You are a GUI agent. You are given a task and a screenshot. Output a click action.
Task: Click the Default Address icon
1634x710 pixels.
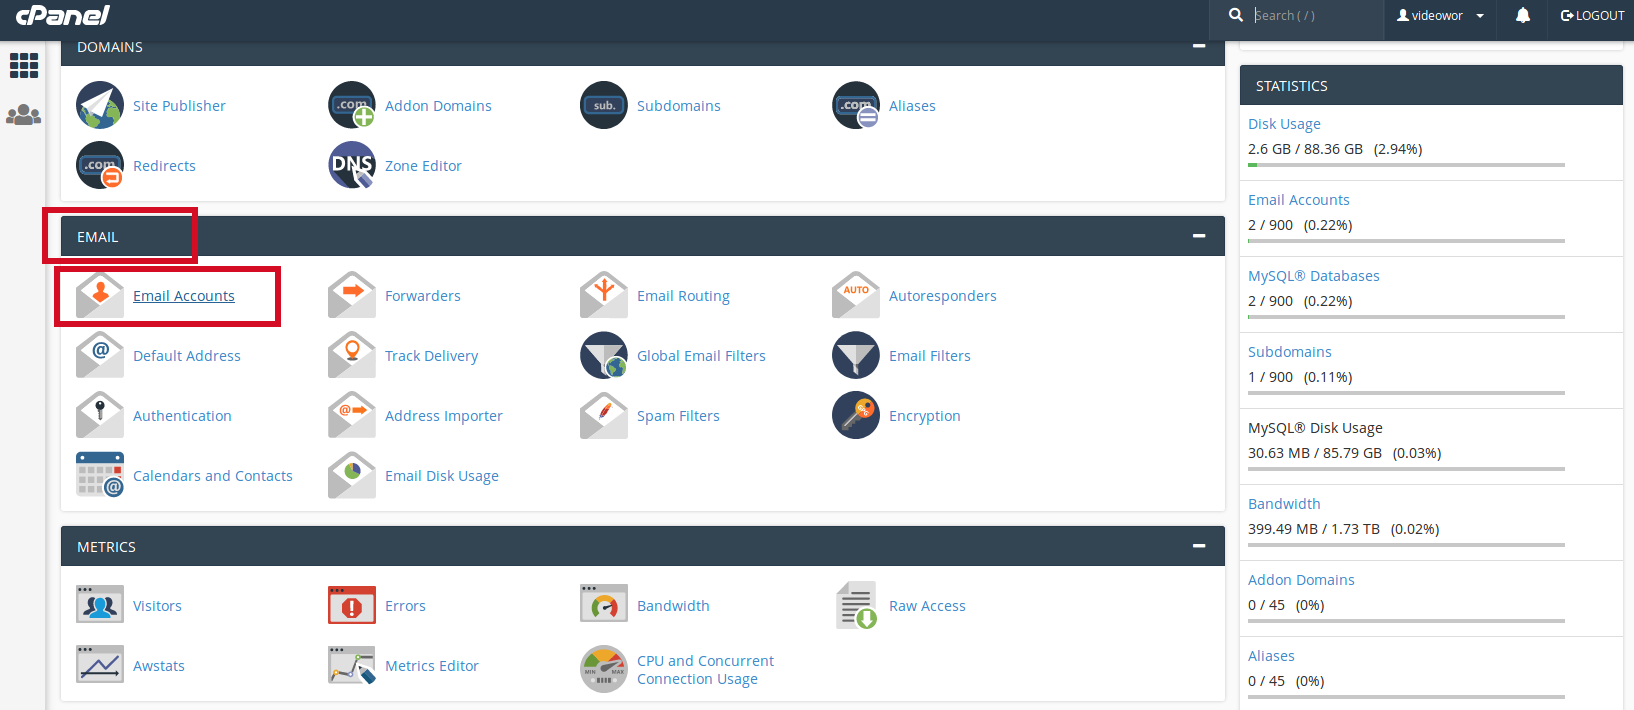(100, 355)
